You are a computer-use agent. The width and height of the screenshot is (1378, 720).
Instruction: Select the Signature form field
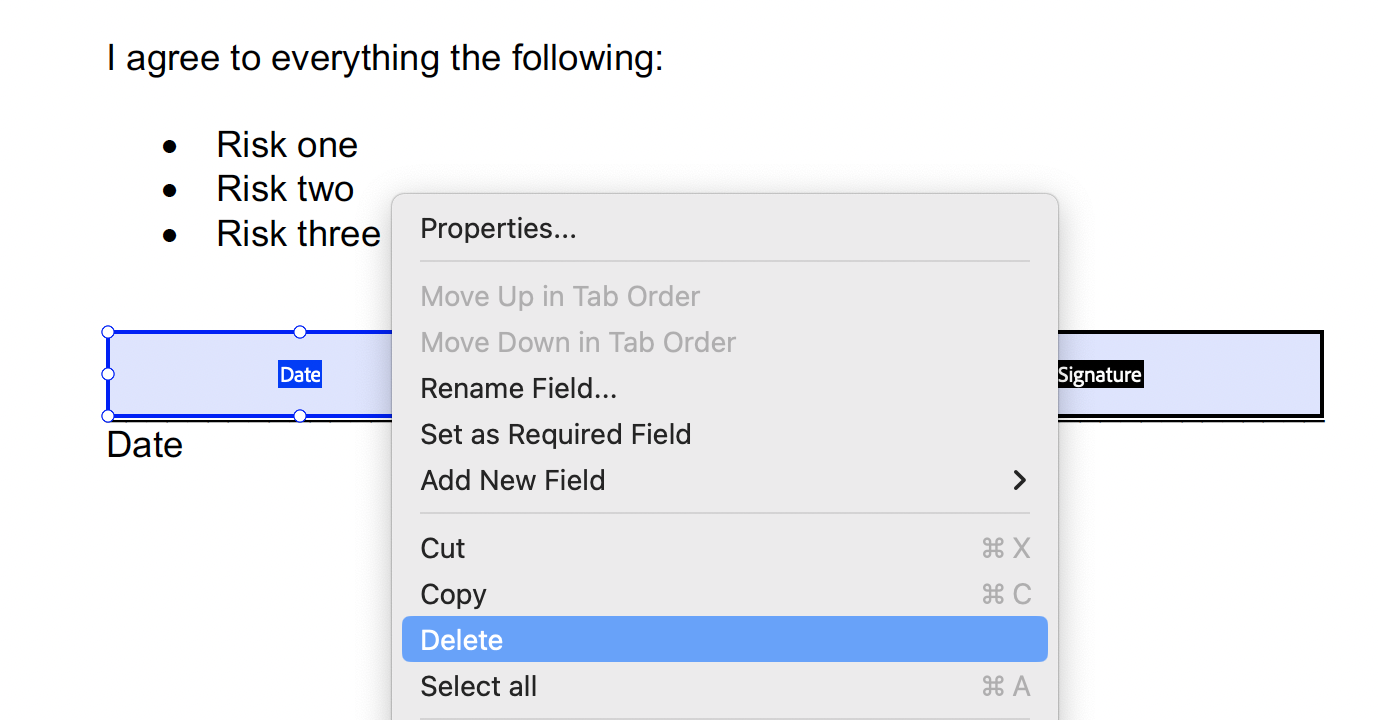[x=1190, y=375]
